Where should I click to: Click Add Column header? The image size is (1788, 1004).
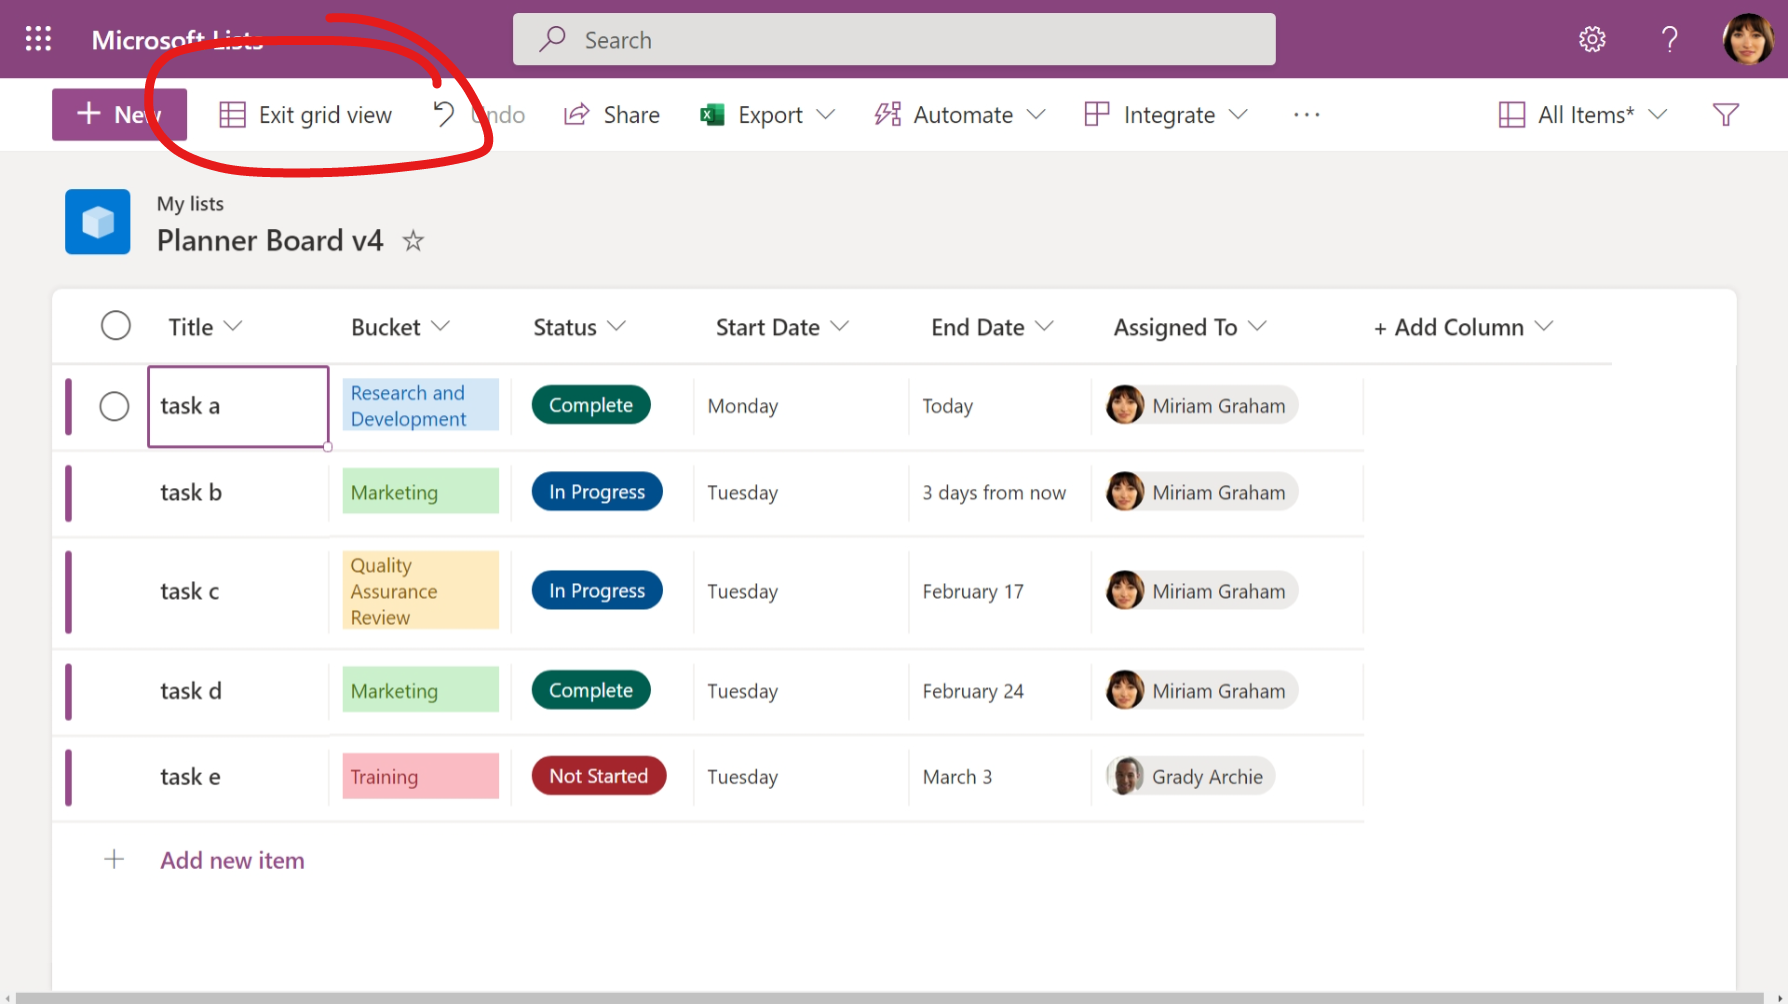click(x=1463, y=327)
